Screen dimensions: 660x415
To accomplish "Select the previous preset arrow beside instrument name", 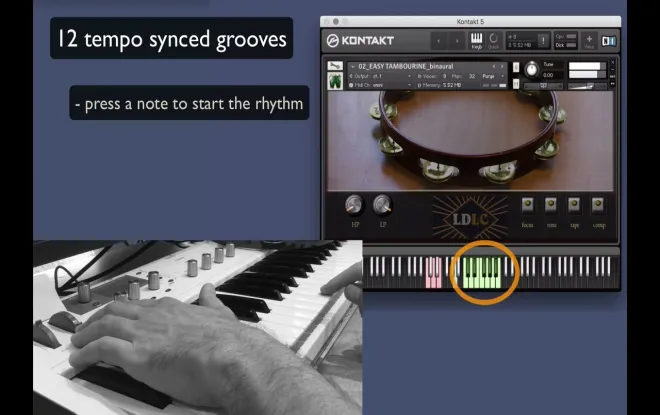I will (494, 67).
